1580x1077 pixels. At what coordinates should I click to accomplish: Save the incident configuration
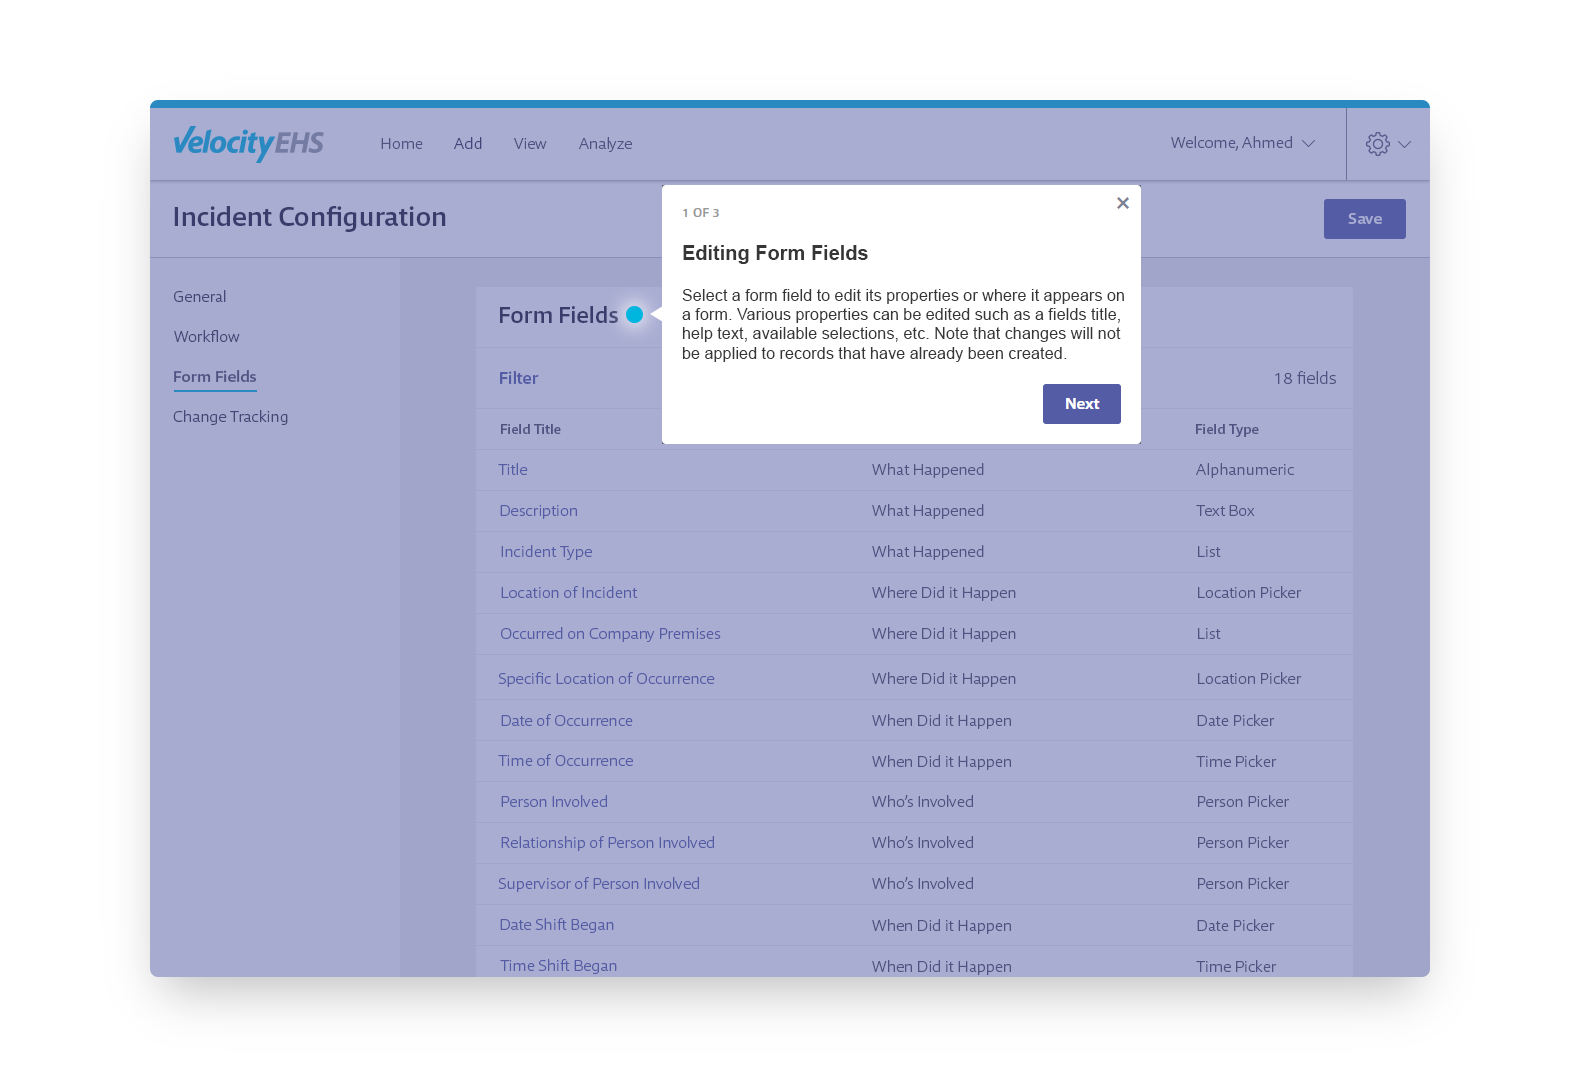(x=1364, y=219)
